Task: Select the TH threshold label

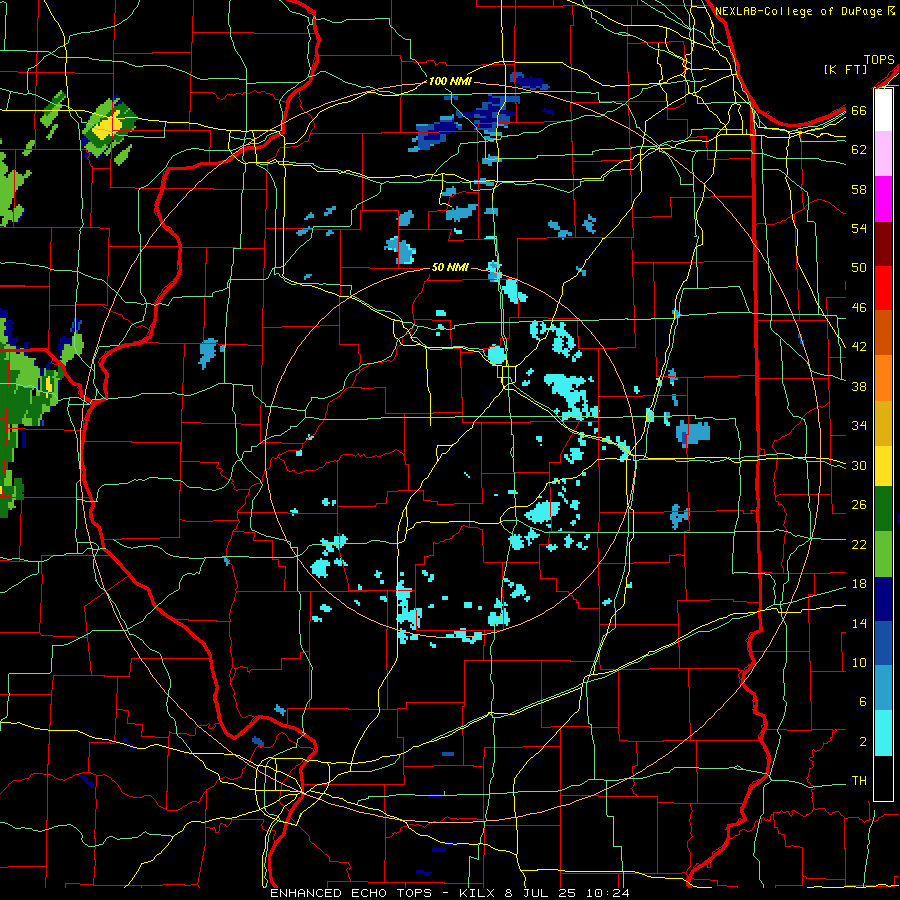Action: [x=859, y=781]
